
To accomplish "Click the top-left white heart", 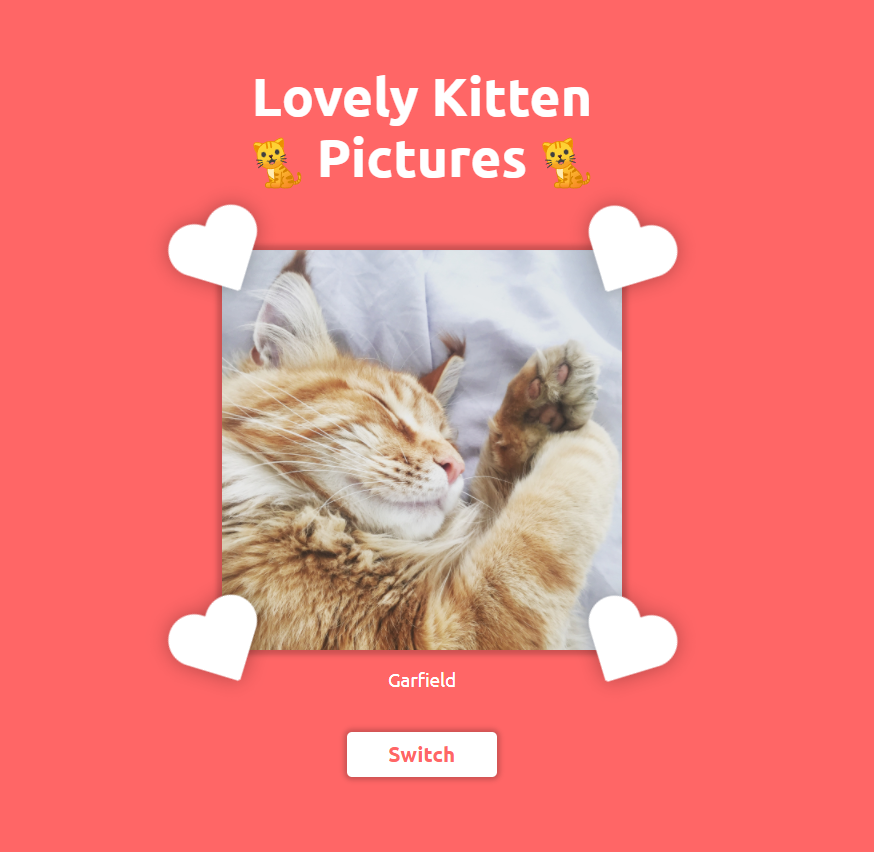I will pyautogui.click(x=213, y=247).
